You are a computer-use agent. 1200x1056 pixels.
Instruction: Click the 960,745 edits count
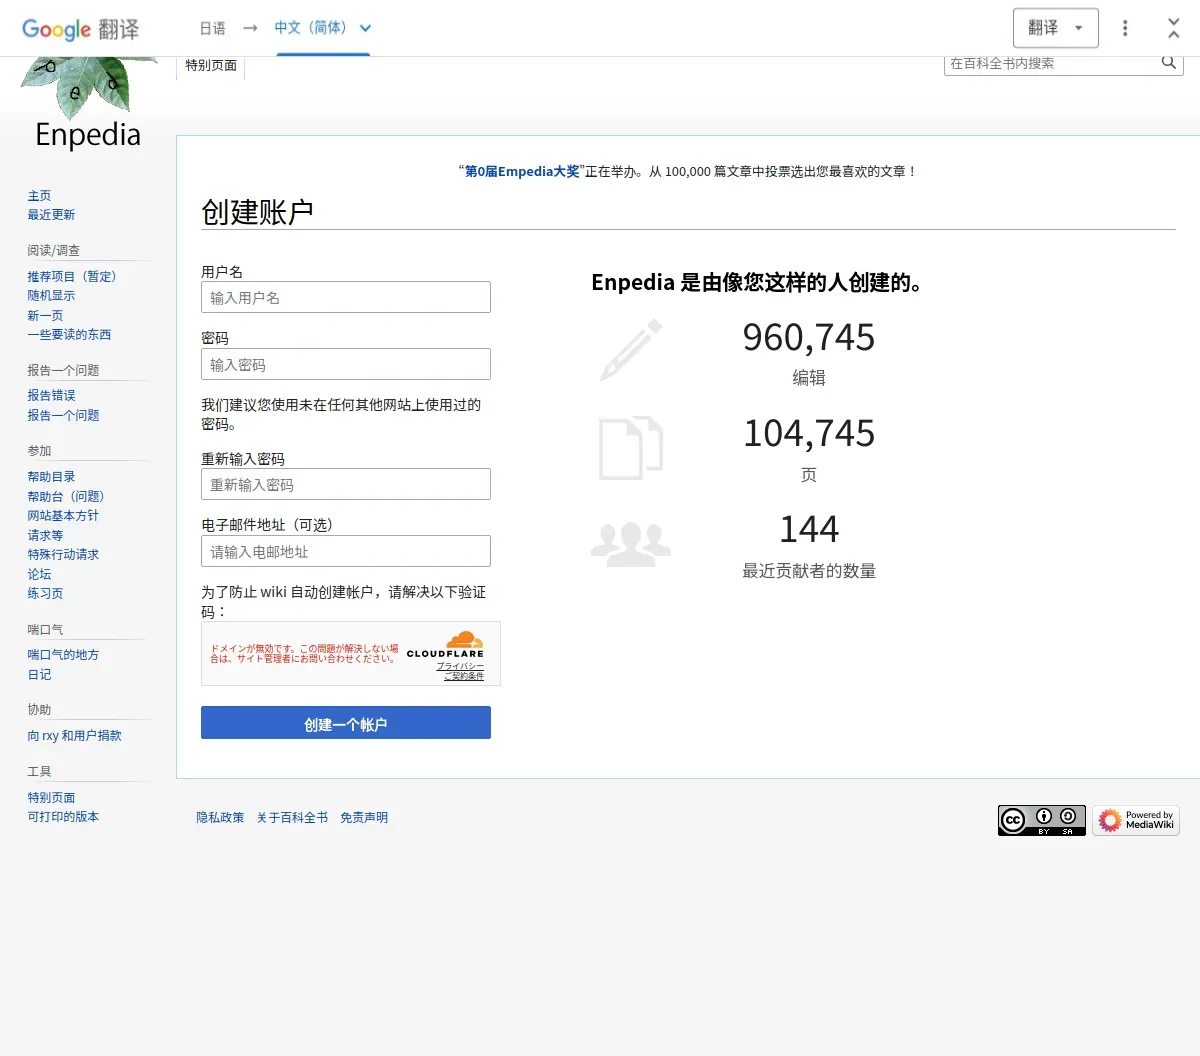click(x=809, y=338)
